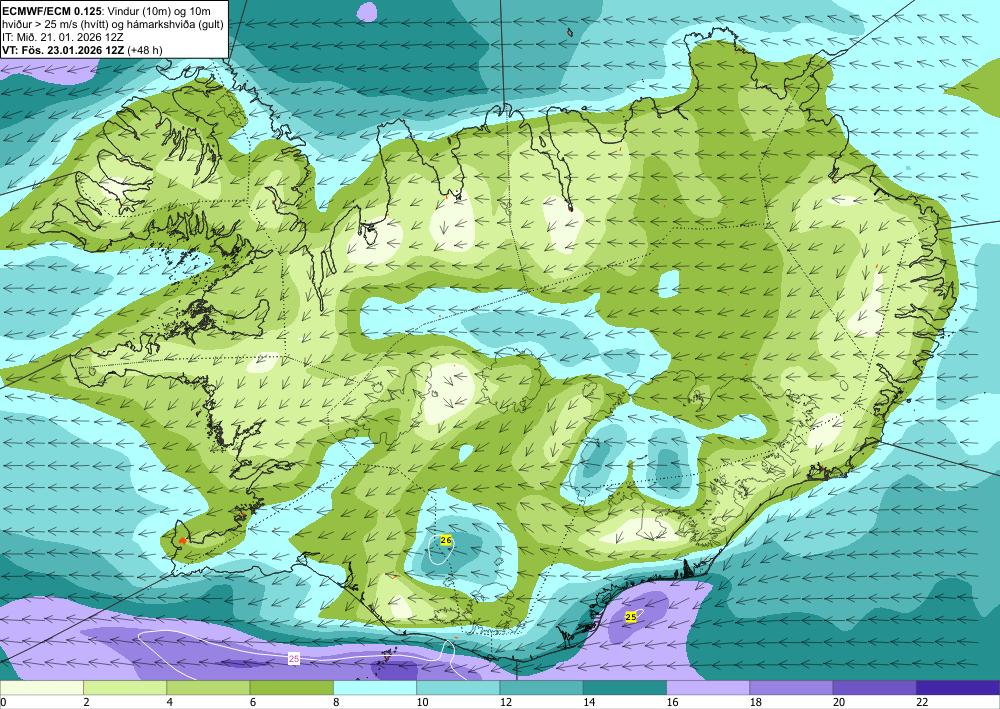The height and width of the screenshot is (709, 1000).
Task: Click the (+48 h) forecast offset text
Action: (x=145, y=50)
